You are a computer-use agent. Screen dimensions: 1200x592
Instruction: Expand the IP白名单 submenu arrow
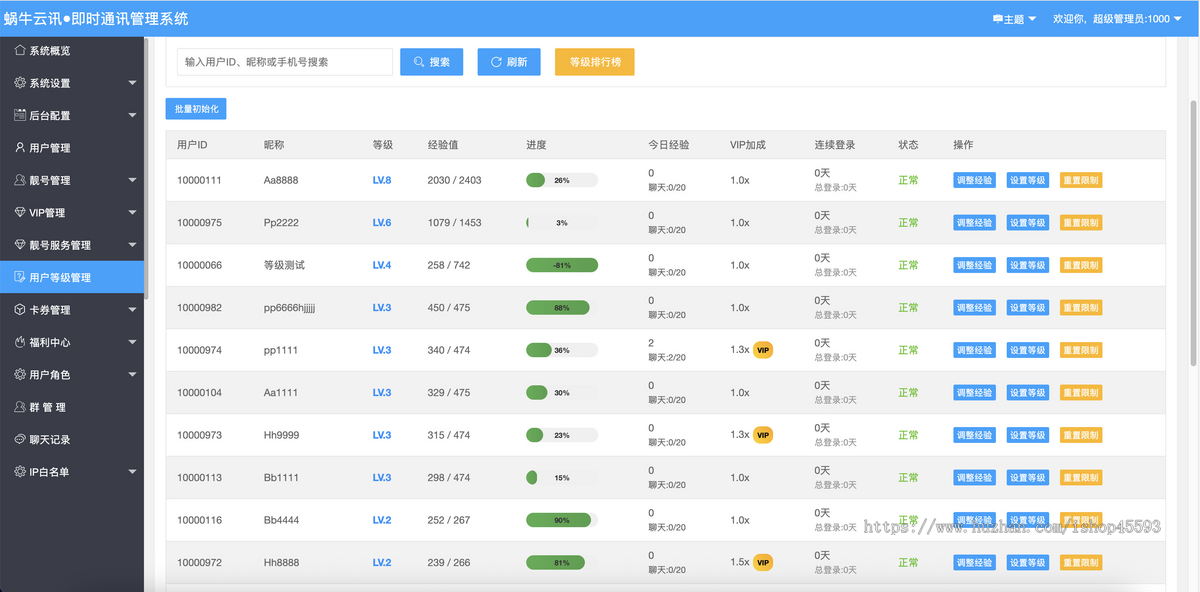click(x=133, y=472)
